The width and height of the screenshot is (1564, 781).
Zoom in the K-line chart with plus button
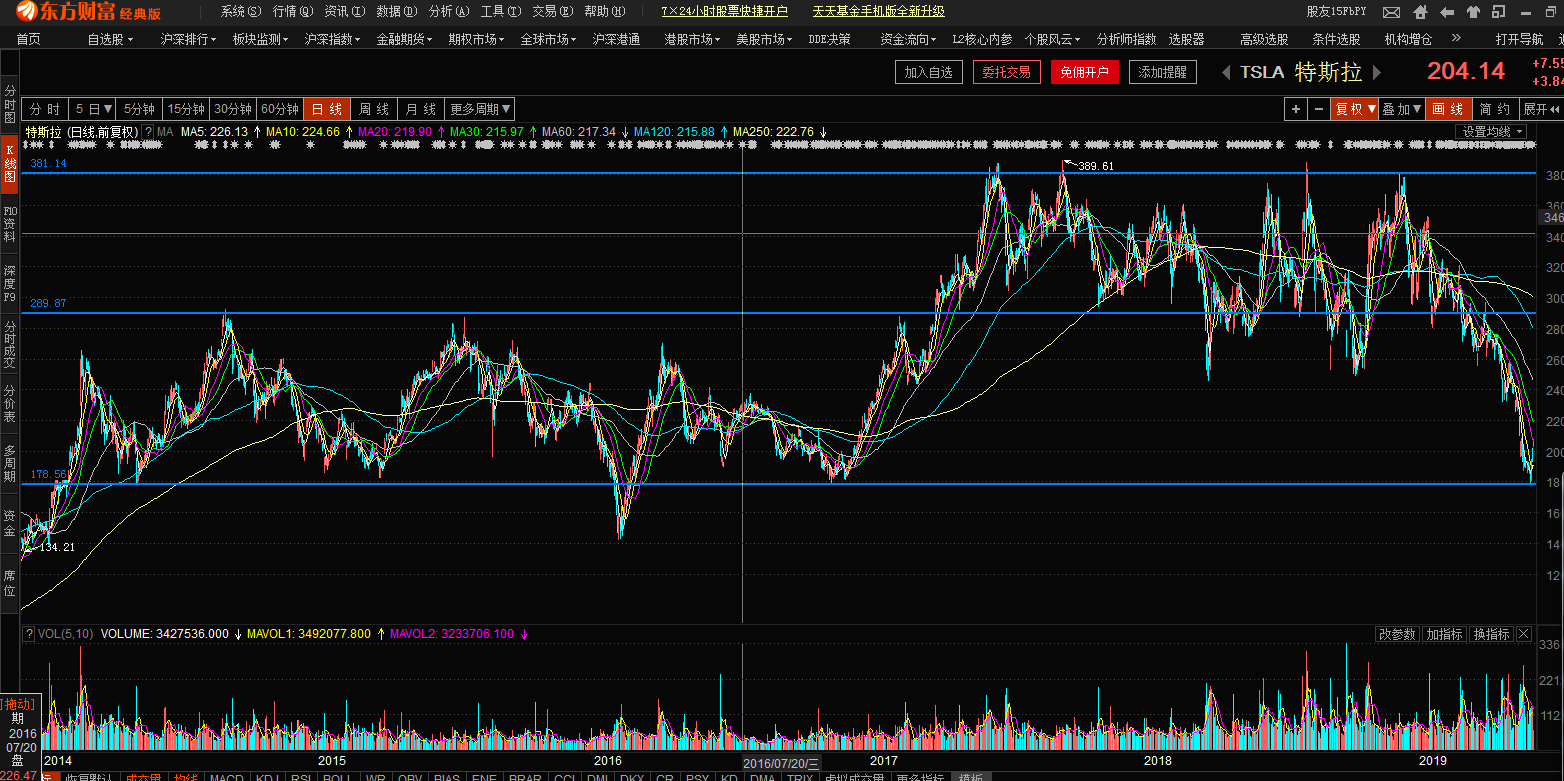pyautogui.click(x=1296, y=109)
